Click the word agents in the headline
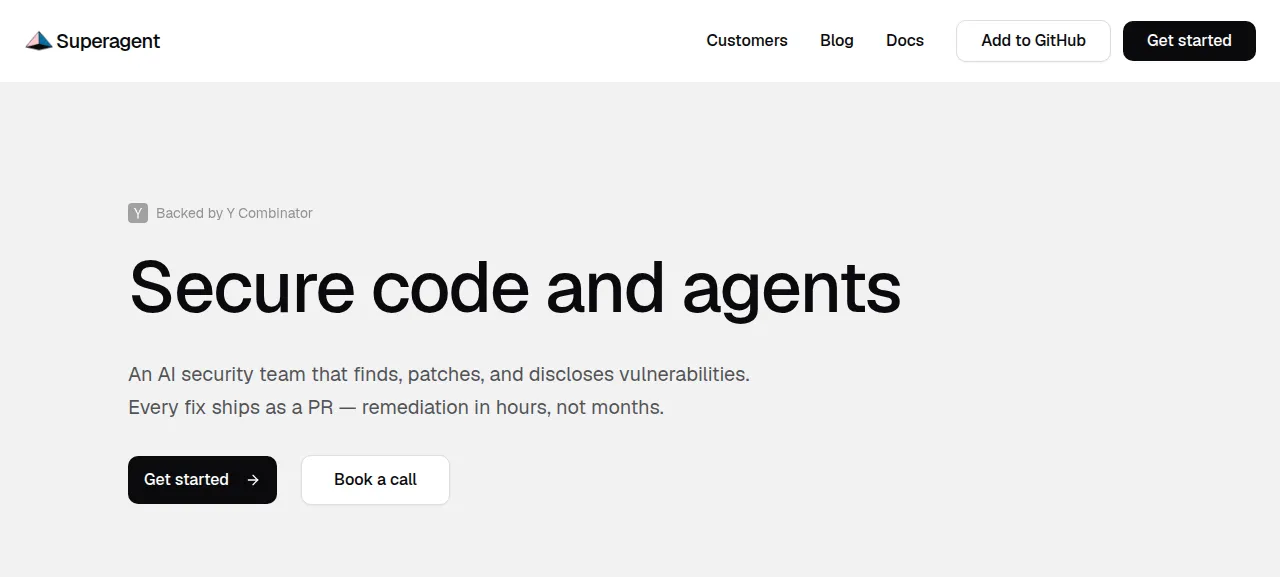 pos(791,291)
